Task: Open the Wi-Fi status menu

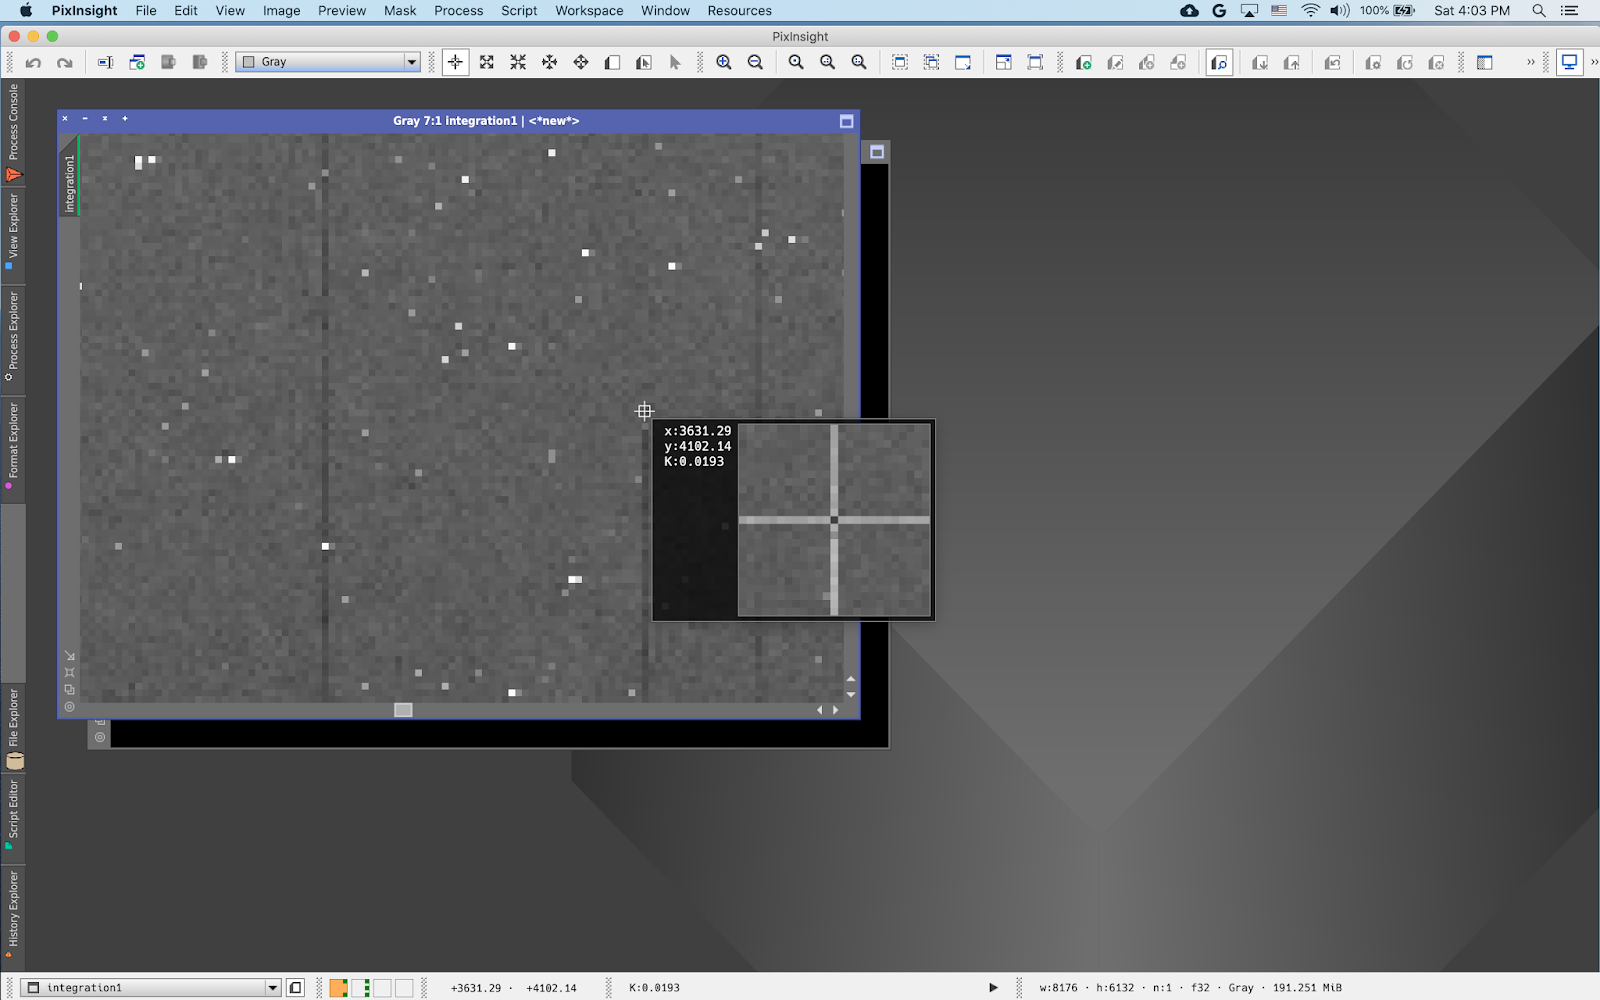Action: click(1310, 10)
